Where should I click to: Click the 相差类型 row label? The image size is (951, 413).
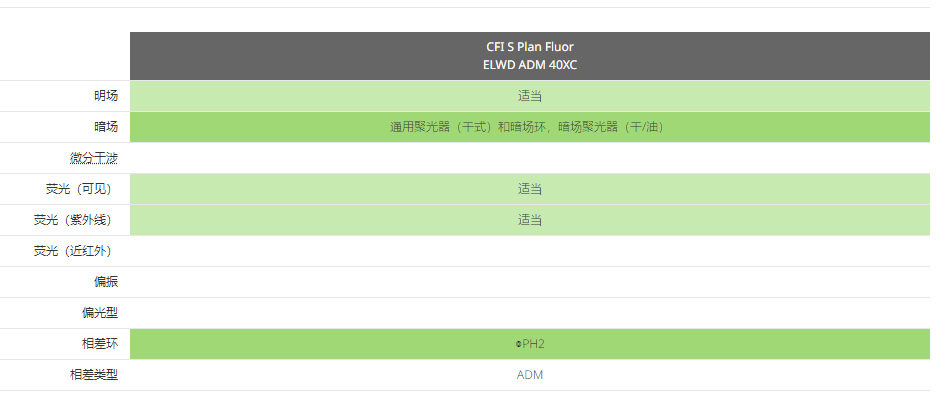tap(93, 375)
